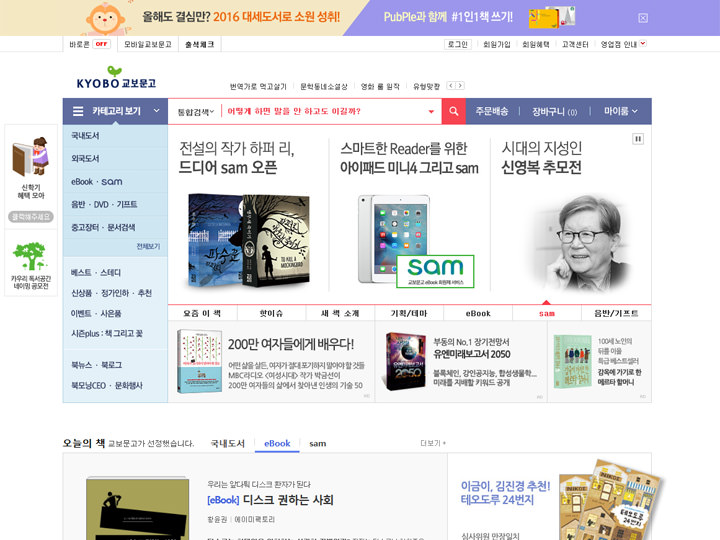This screenshot has height=540, width=720.
Task: Open 북모닝CEO · 문화행사 menu item
Action: 107,386
